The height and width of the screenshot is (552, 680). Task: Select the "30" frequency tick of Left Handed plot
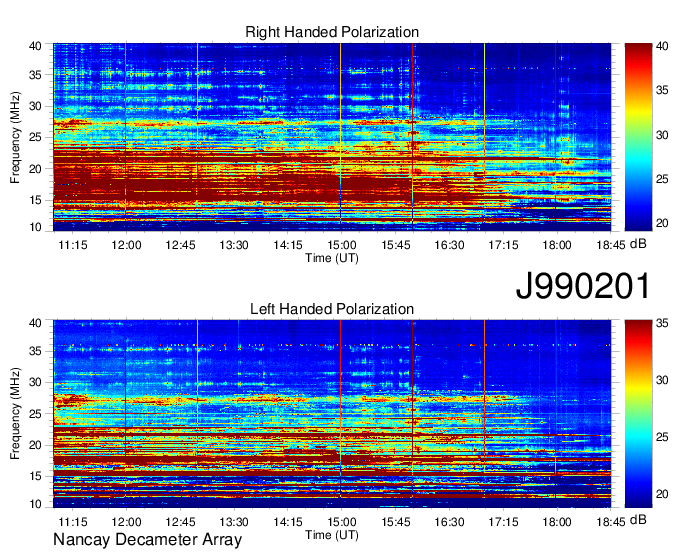[35, 383]
